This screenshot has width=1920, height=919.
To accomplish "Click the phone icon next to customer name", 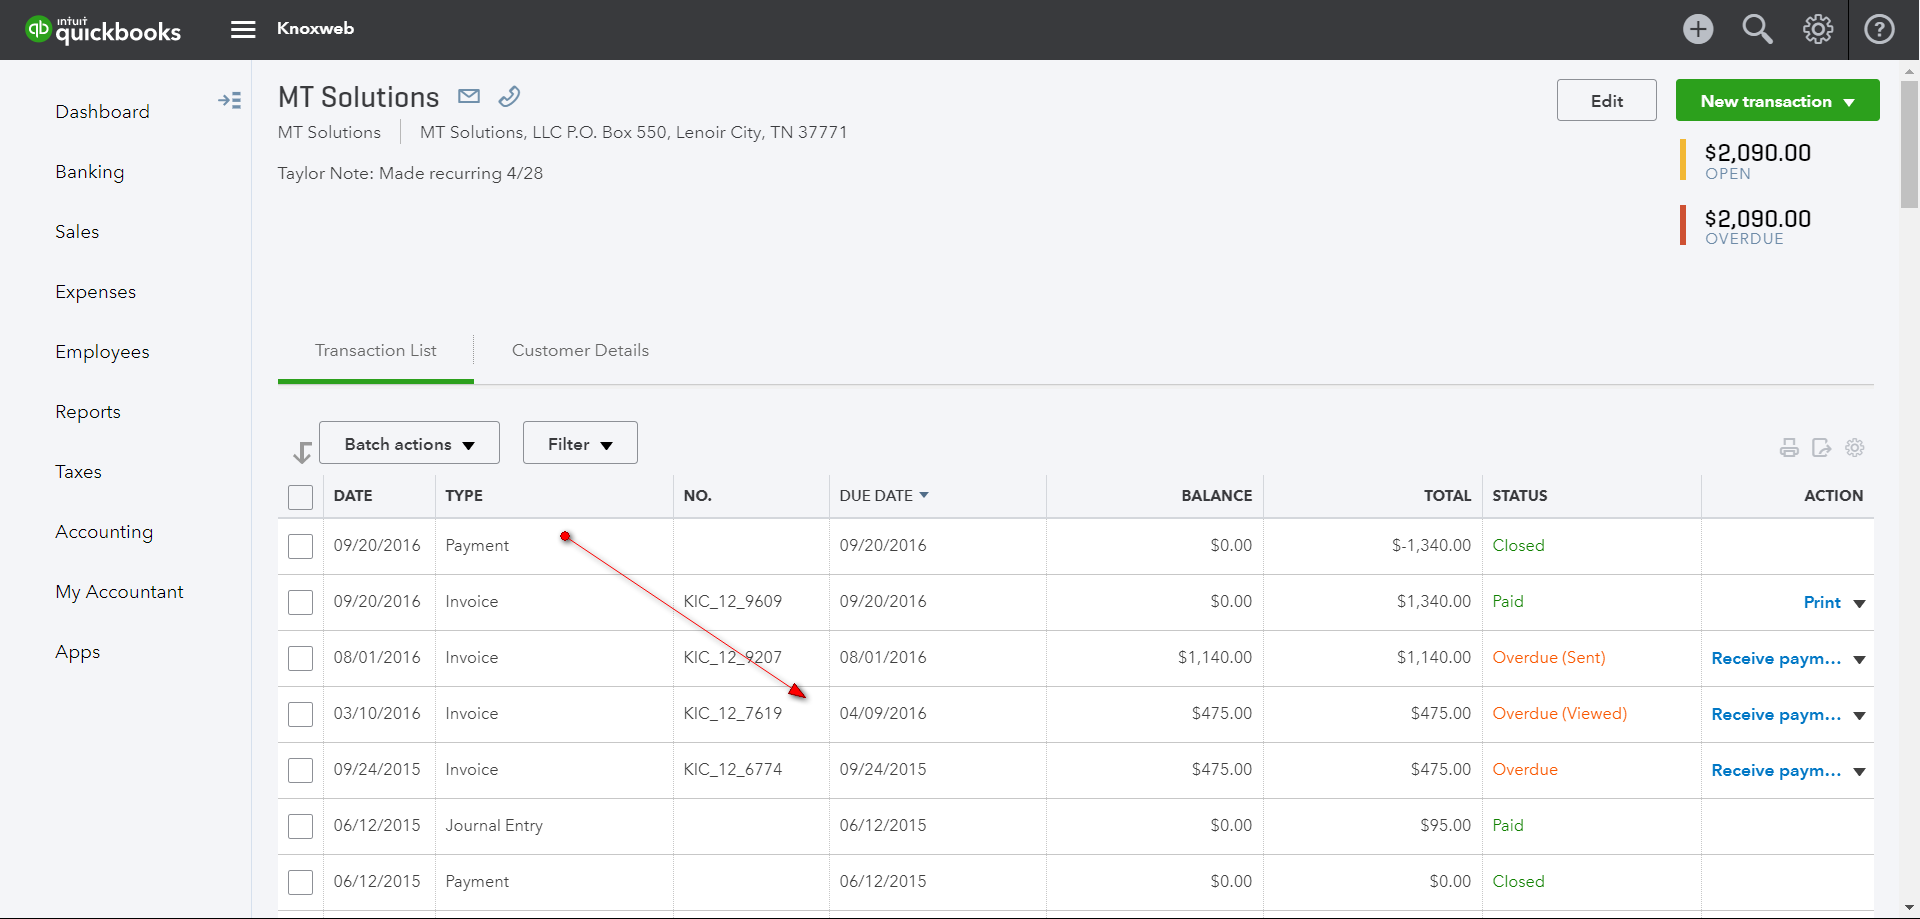I will tap(509, 96).
